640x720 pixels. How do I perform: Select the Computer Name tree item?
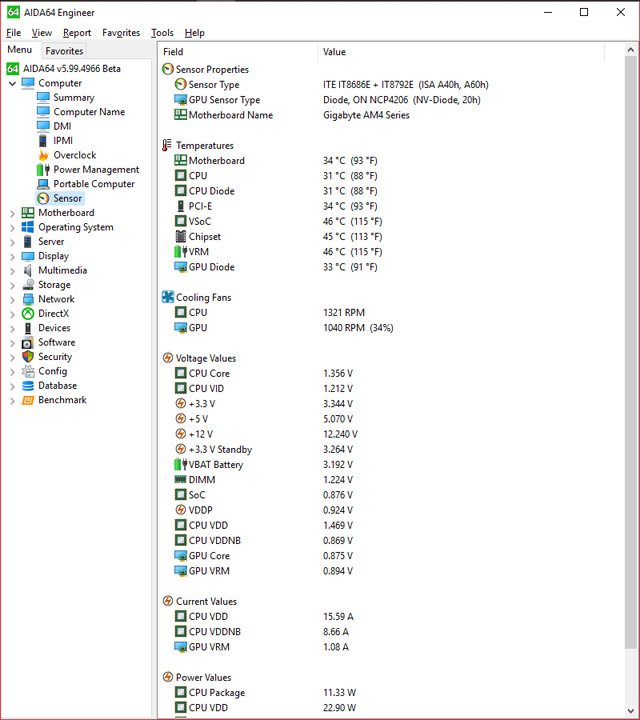[89, 112]
